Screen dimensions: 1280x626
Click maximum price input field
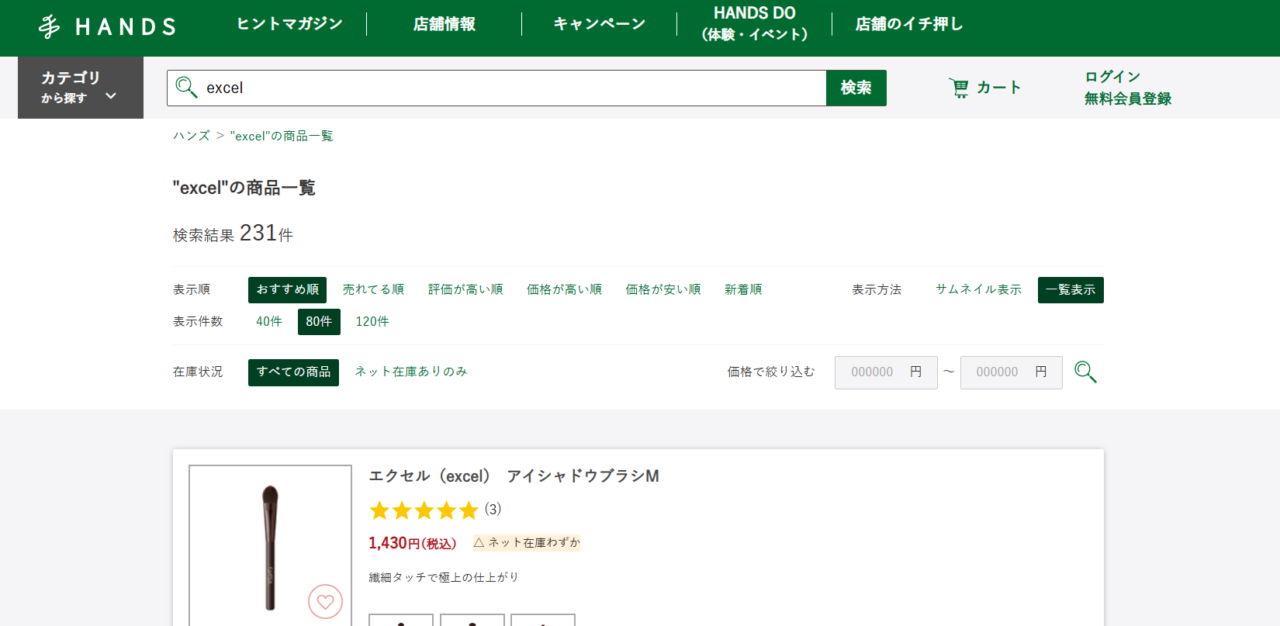click(1011, 372)
